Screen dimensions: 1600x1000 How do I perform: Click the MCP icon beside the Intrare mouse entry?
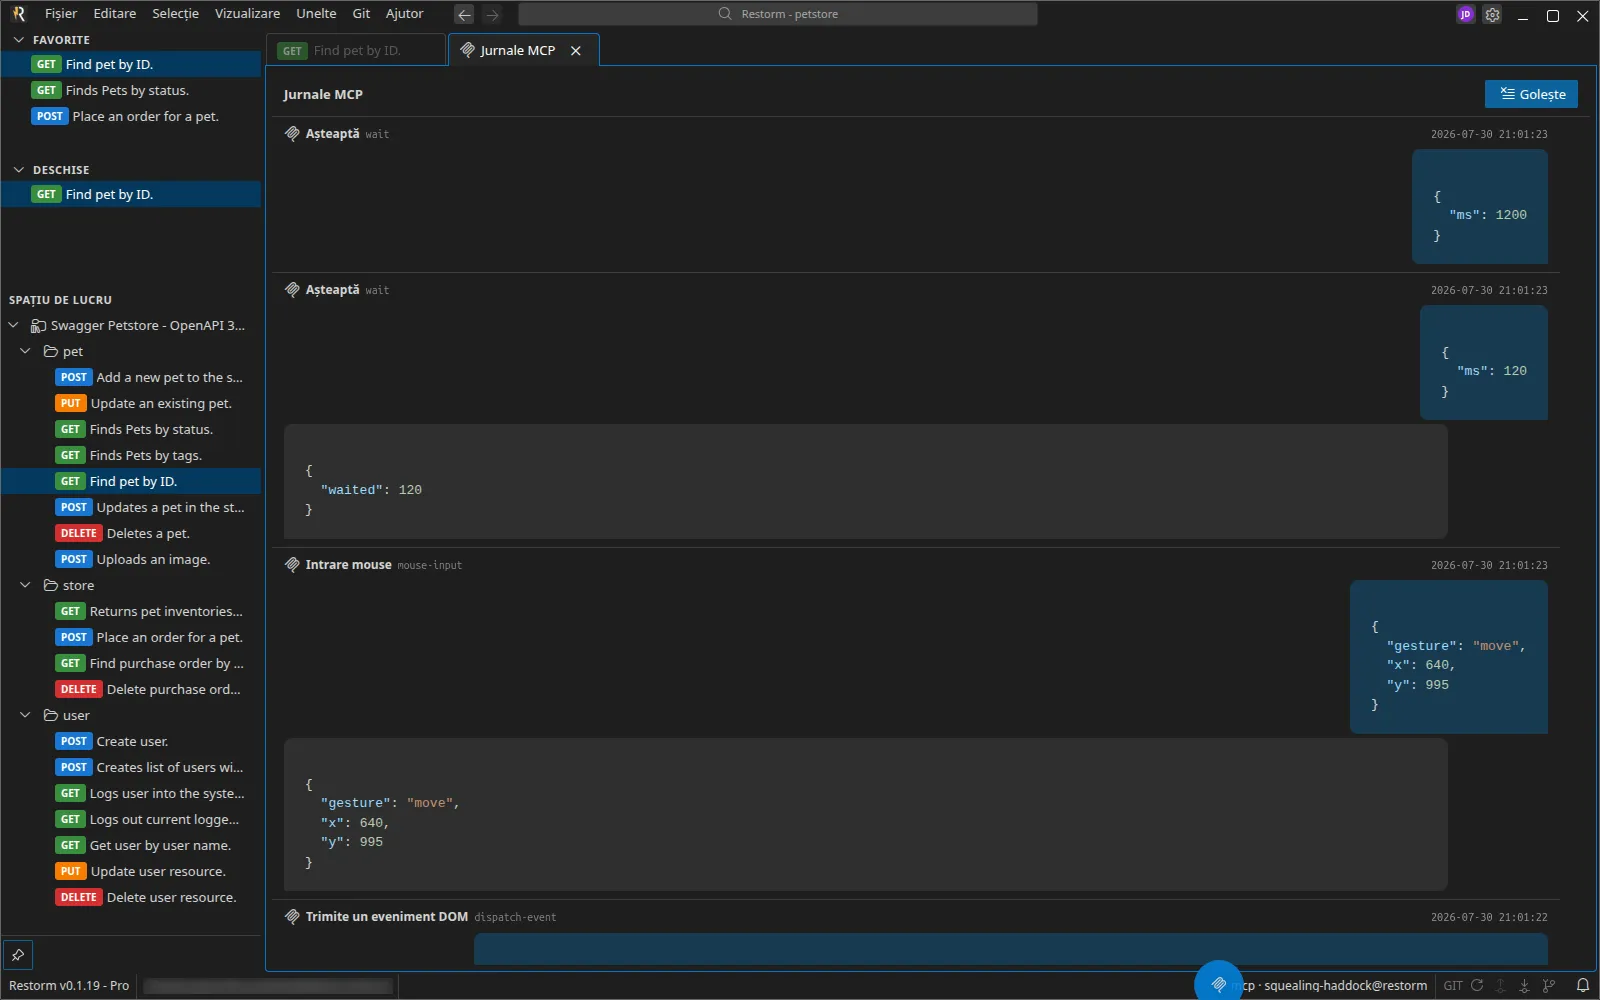click(292, 564)
